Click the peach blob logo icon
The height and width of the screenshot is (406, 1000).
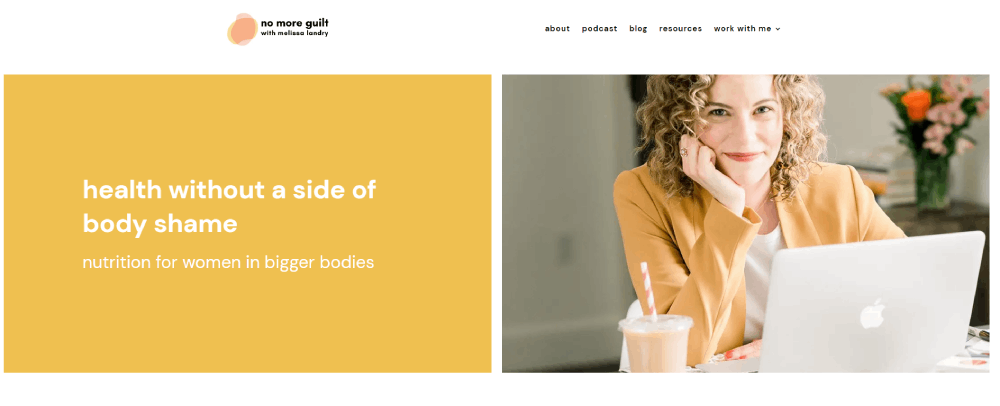(x=242, y=29)
